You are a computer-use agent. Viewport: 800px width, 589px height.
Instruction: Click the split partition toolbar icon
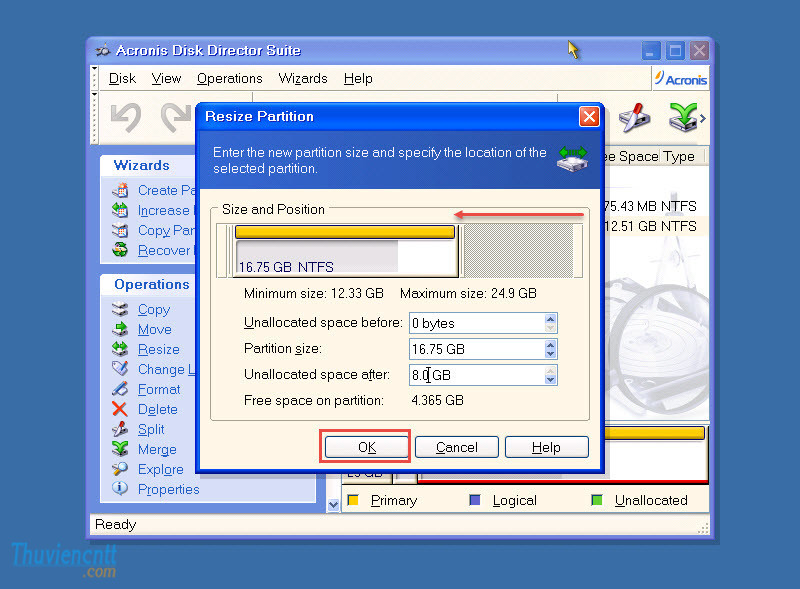[634, 117]
